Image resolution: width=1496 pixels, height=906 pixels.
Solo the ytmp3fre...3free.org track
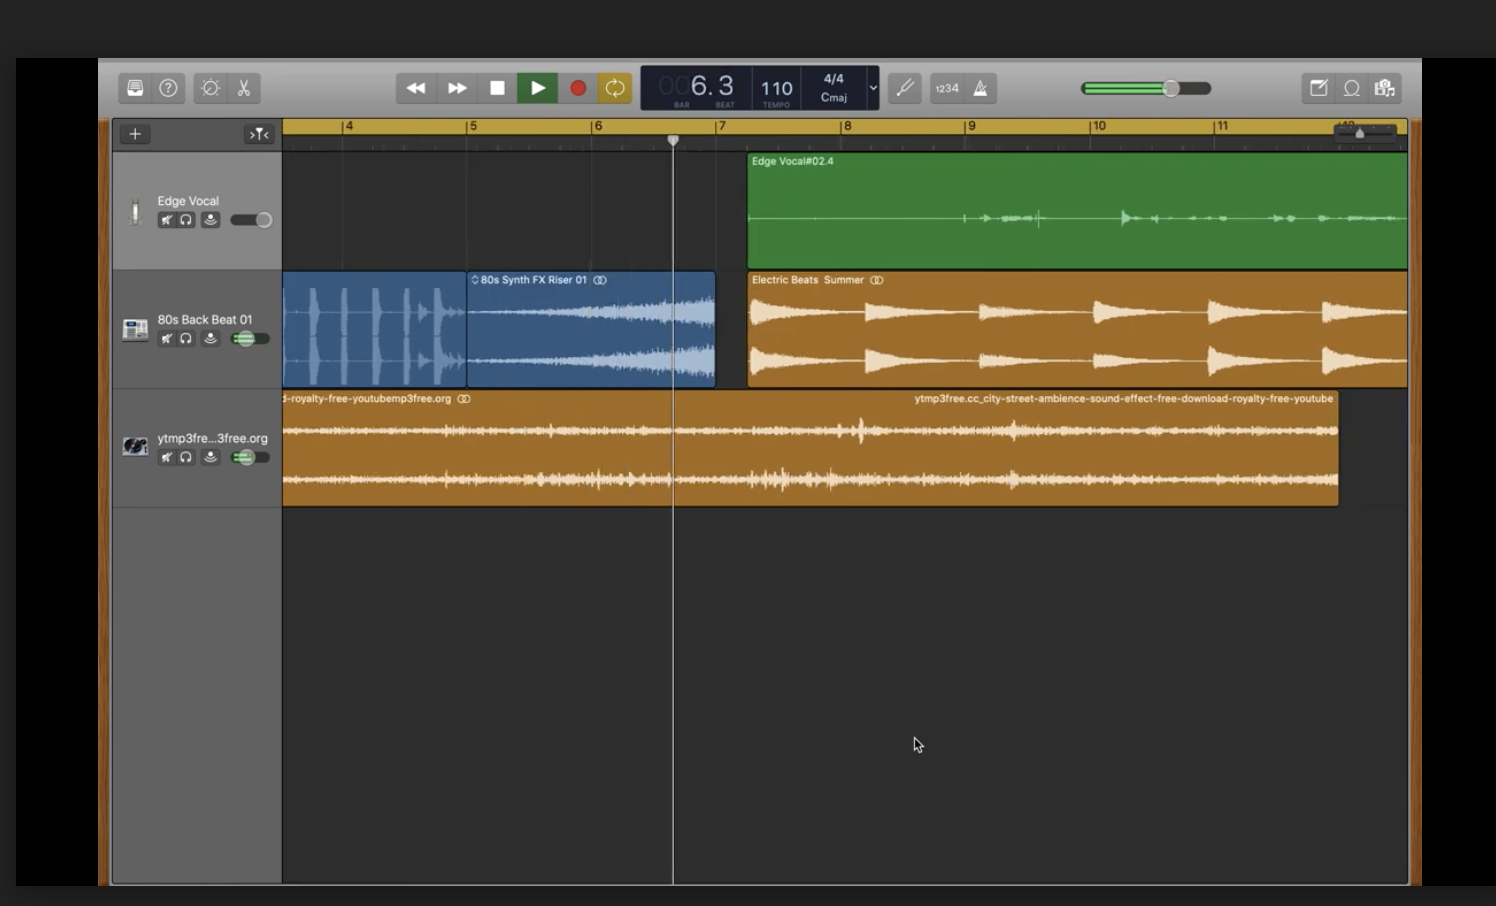186,457
